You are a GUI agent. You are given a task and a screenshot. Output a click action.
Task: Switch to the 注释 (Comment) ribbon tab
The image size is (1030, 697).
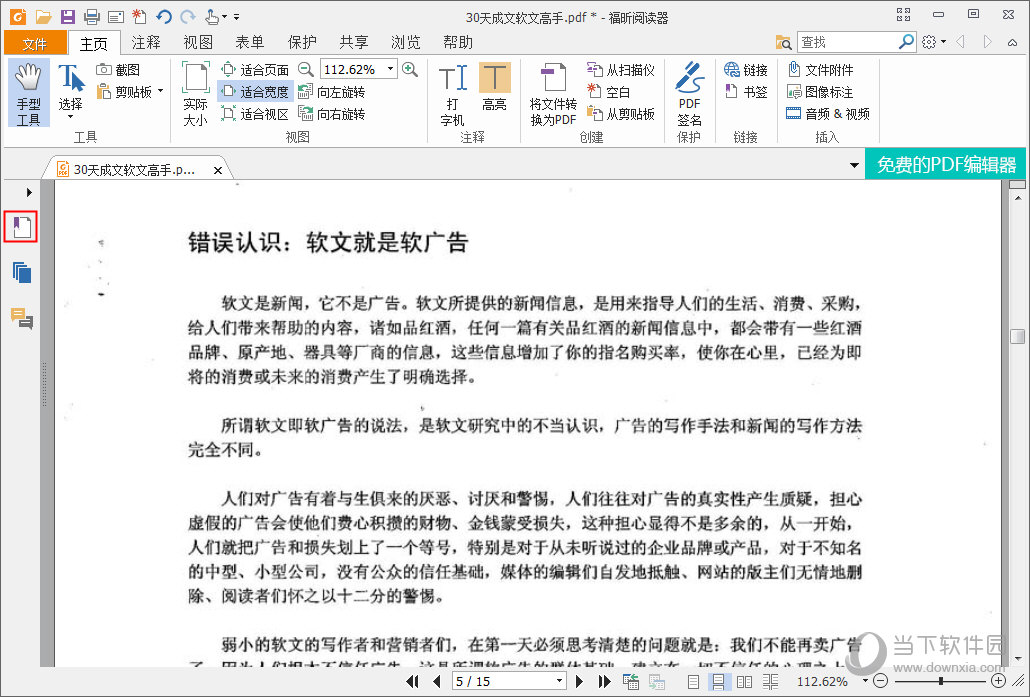(x=146, y=43)
